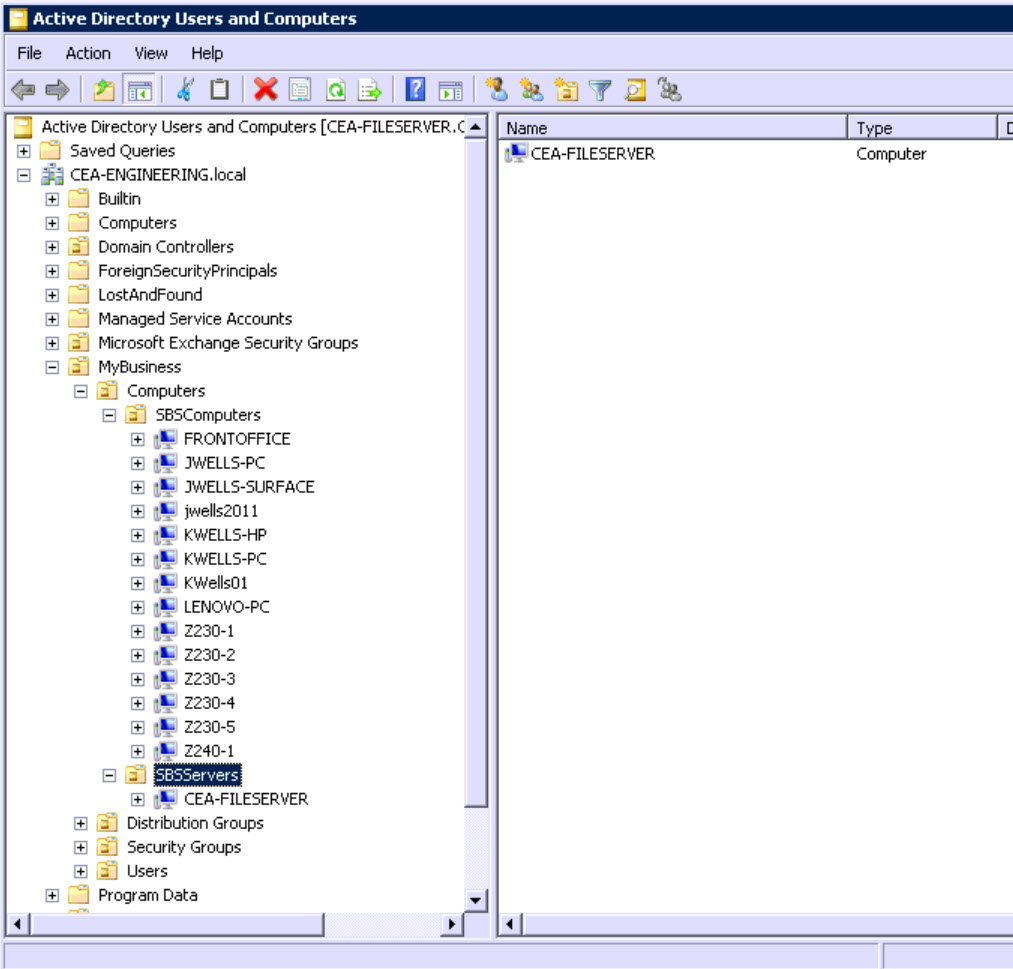Collapse the CEA-ENGINEERING.local domain node
This screenshot has width=1013, height=969.
pos(24,175)
